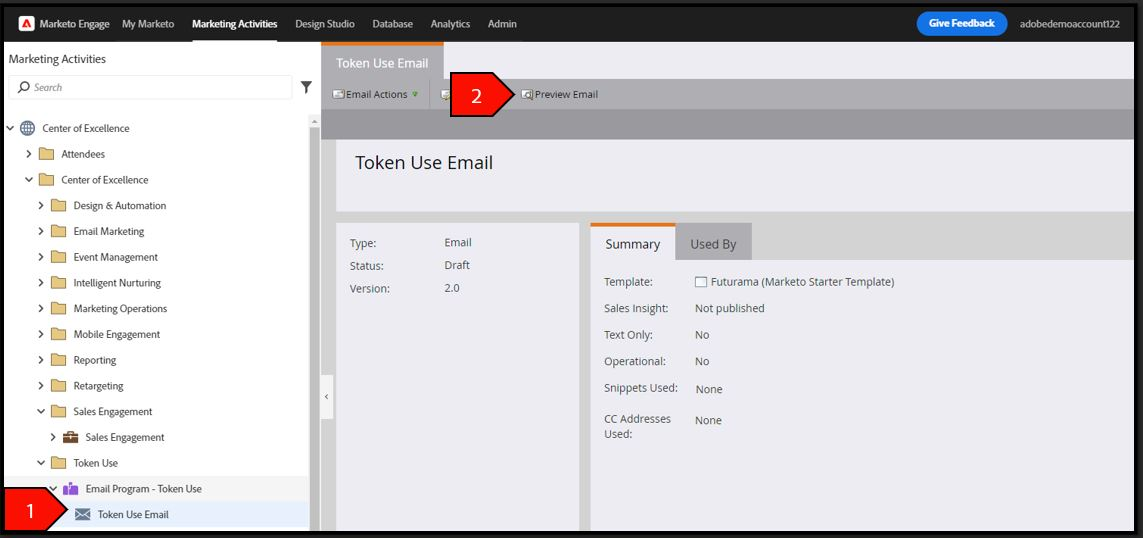Switch to the Used By tab
Viewport: 1143px width, 538px height.
713,243
